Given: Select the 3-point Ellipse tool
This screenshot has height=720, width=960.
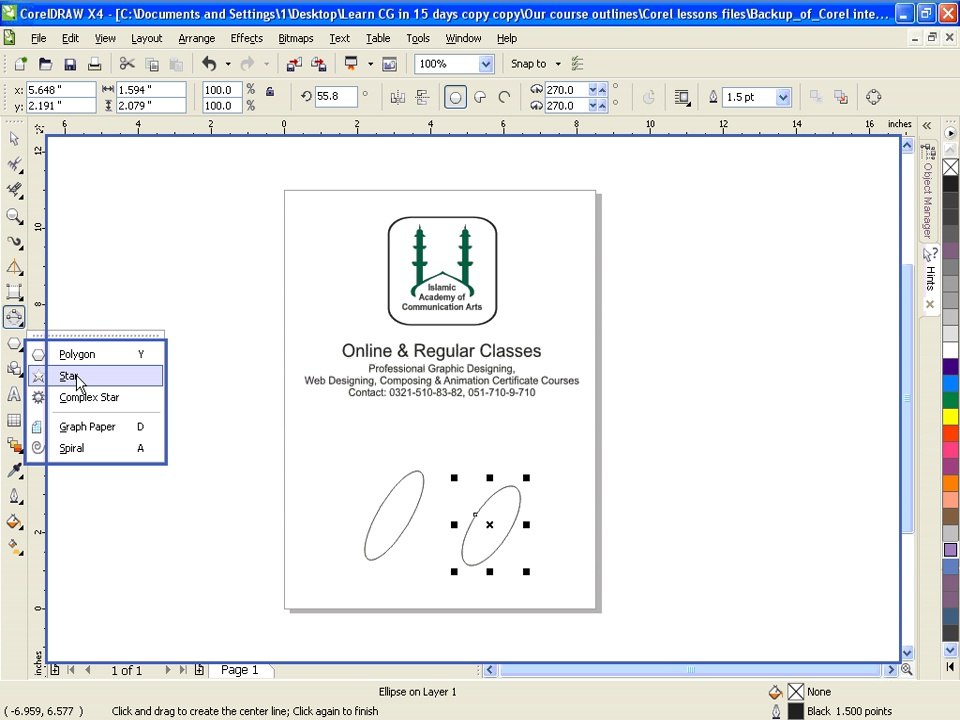Looking at the screenshot, I should (14, 317).
